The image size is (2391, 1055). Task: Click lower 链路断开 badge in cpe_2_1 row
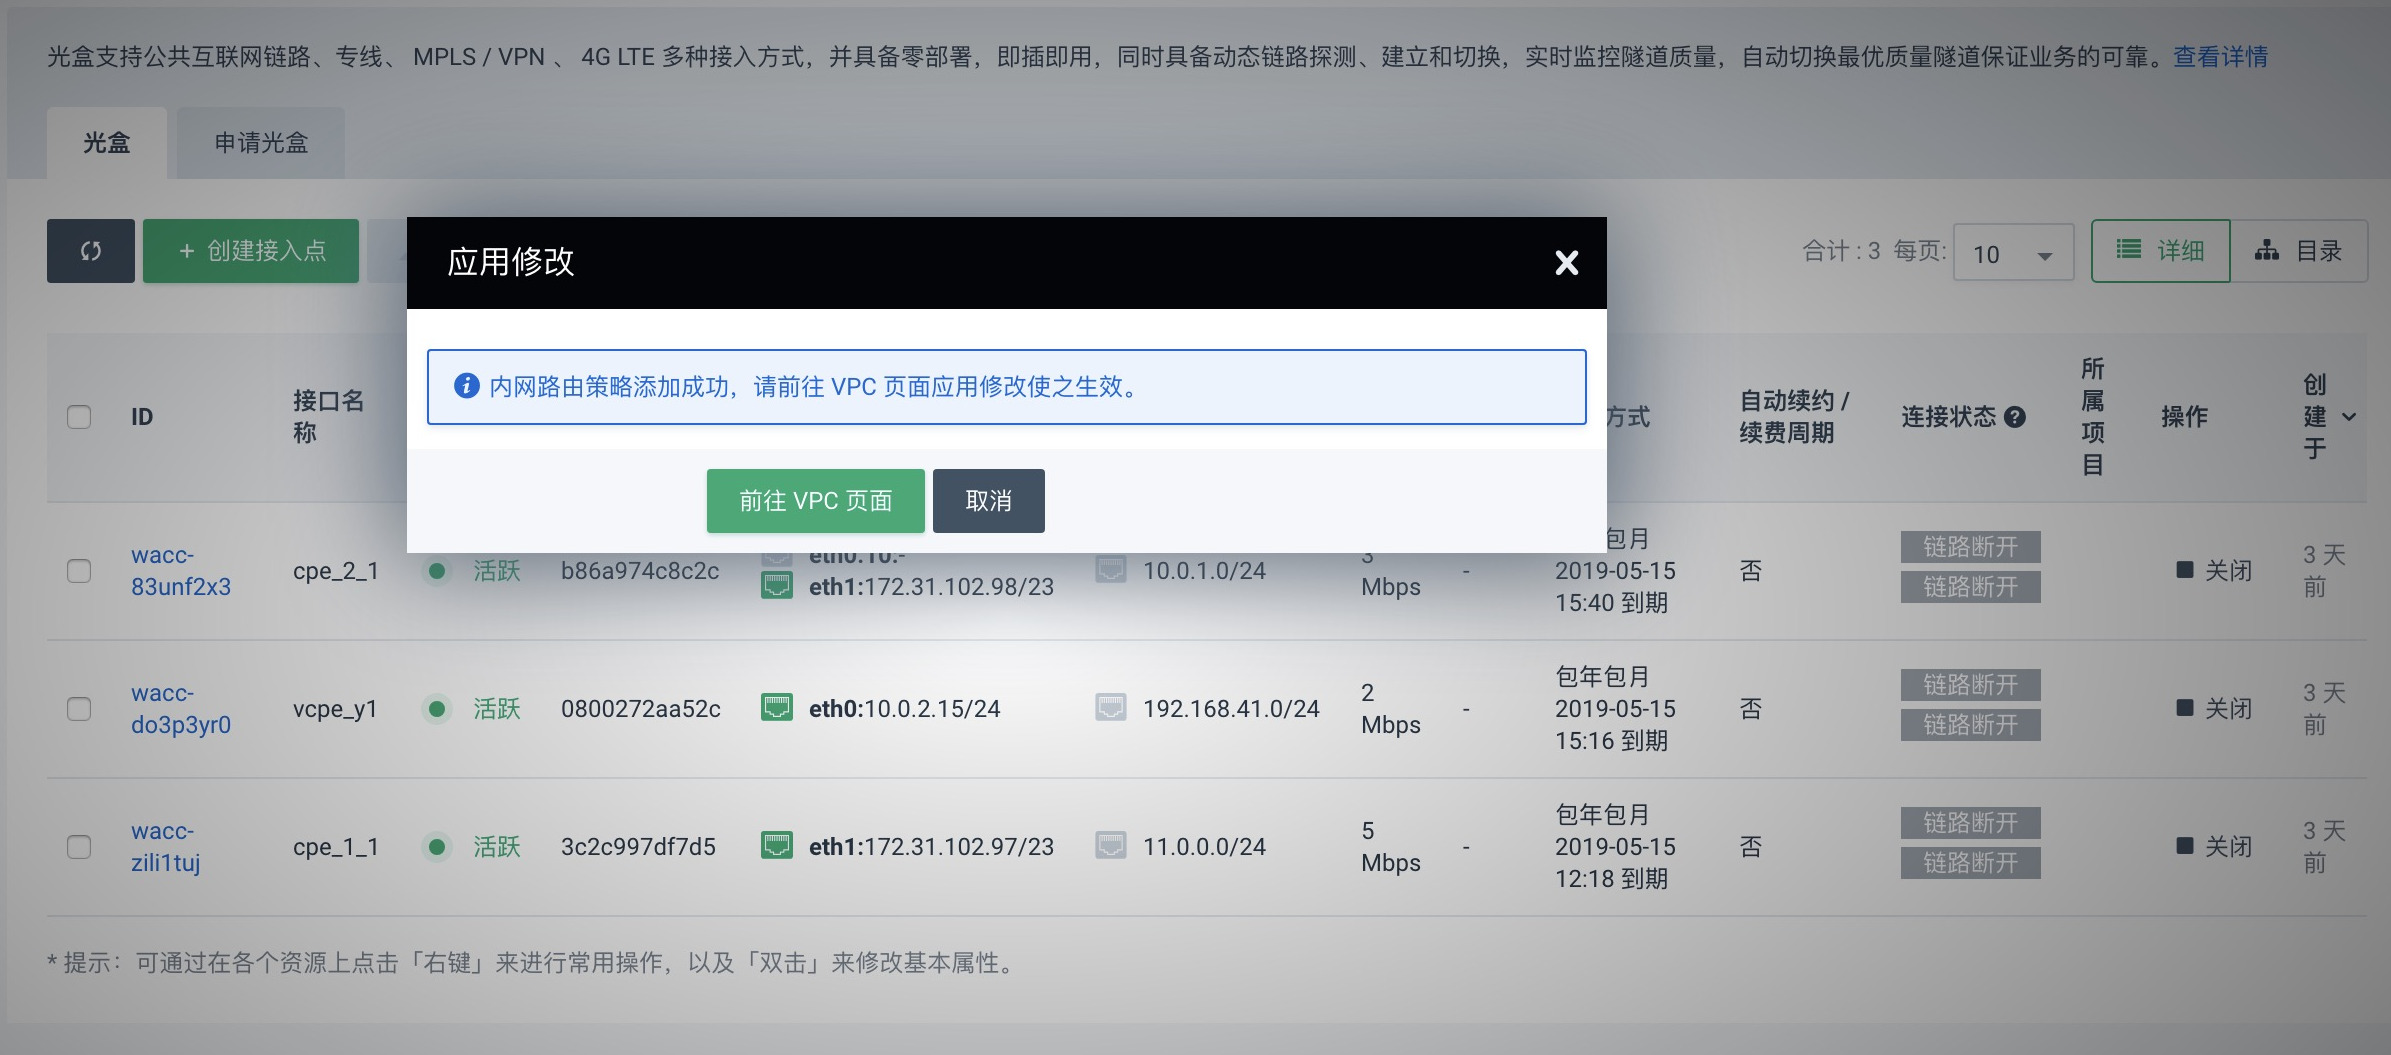click(1970, 587)
